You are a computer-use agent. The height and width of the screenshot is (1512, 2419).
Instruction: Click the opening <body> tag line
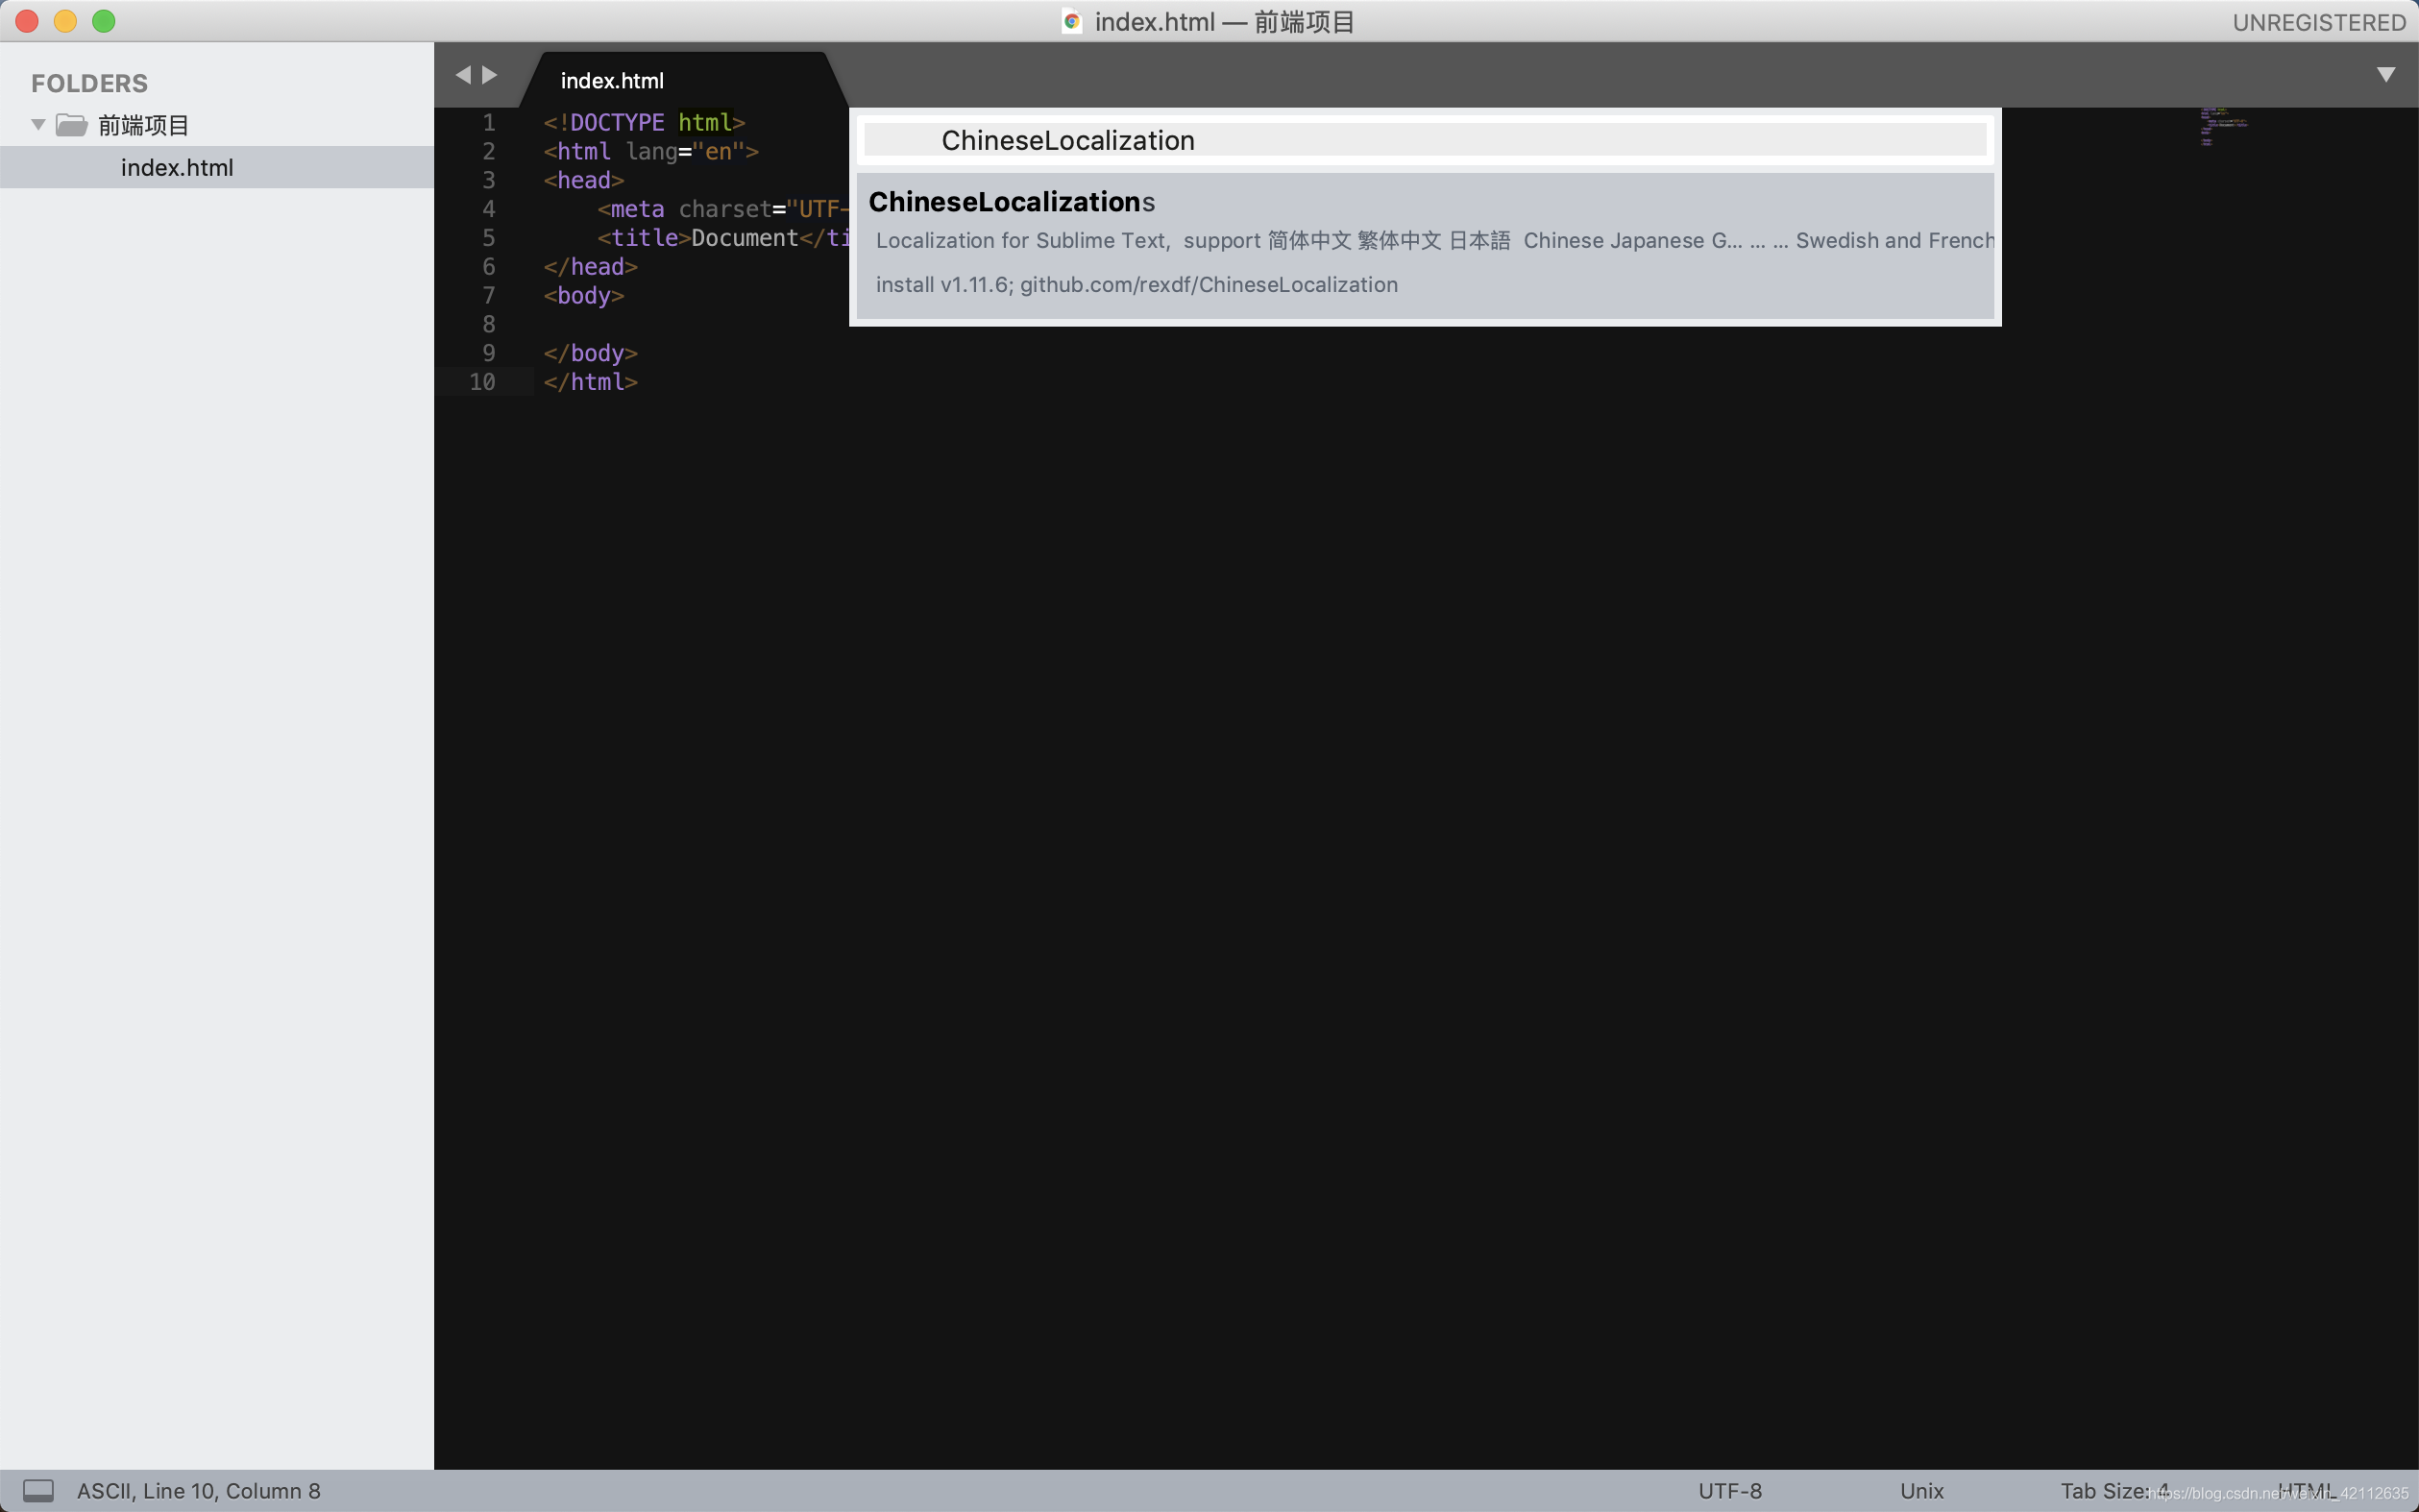(x=584, y=296)
